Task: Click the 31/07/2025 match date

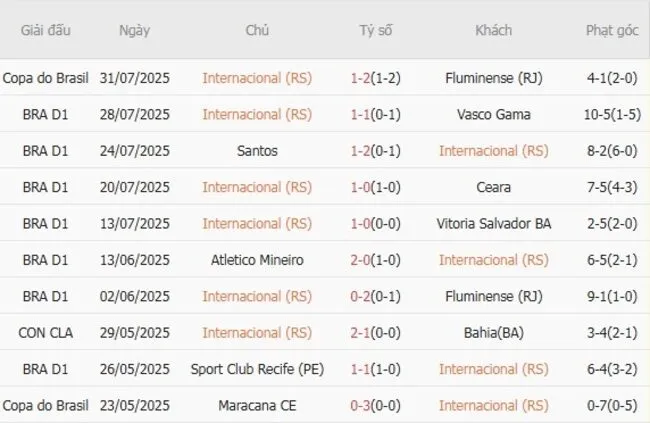Action: pyautogui.click(x=135, y=78)
